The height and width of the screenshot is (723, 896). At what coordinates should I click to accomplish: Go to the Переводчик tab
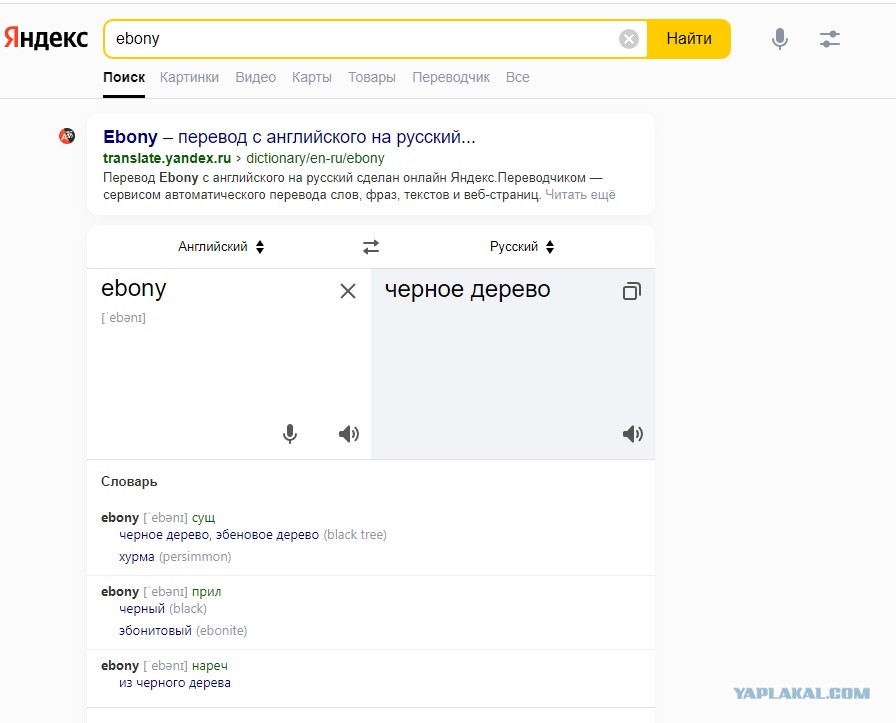tap(451, 77)
